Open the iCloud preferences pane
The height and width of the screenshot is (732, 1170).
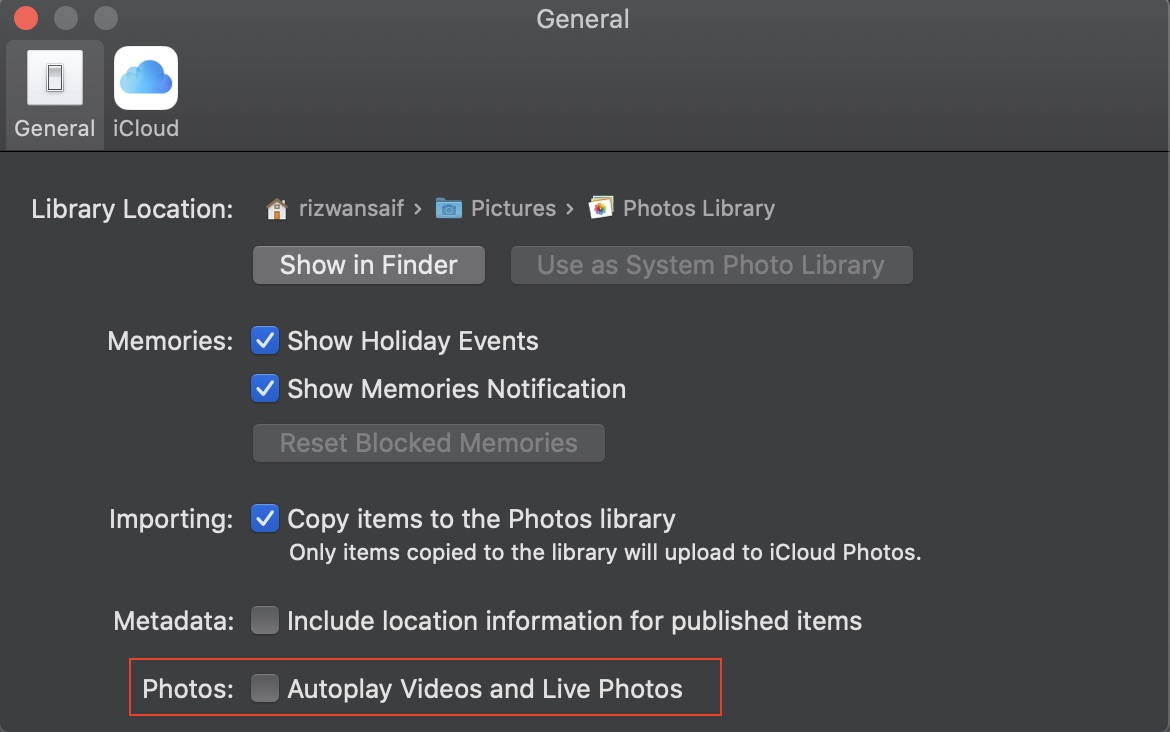[x=145, y=93]
